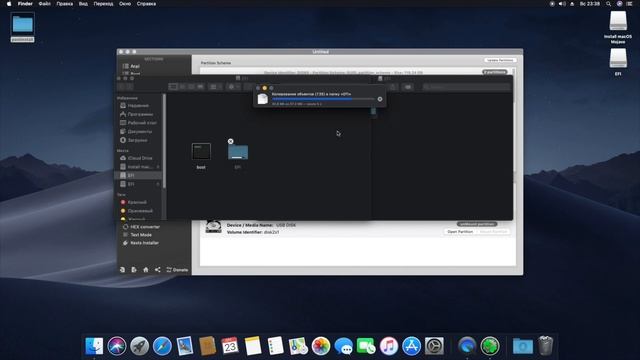Open HEX converter tool in Clover Configurator

(141, 227)
